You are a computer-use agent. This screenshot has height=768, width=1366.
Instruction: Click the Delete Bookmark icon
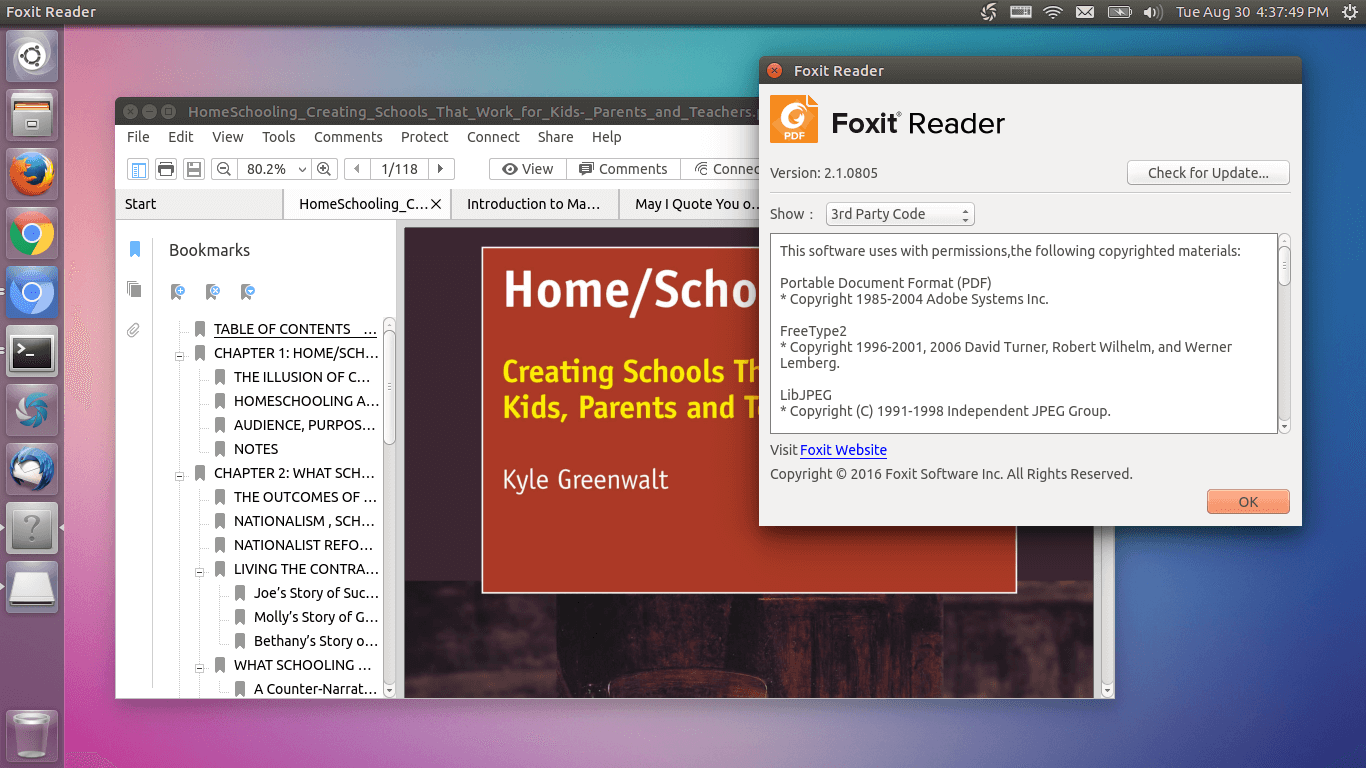point(212,293)
